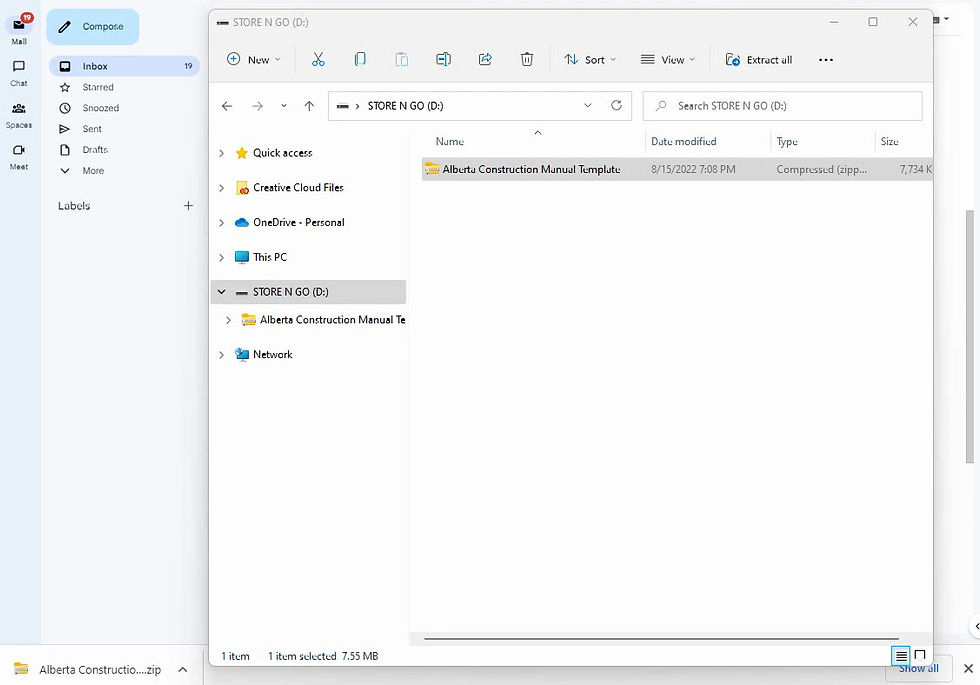Open Chat section in Gmail rail
The height and width of the screenshot is (685, 980).
click(19, 72)
